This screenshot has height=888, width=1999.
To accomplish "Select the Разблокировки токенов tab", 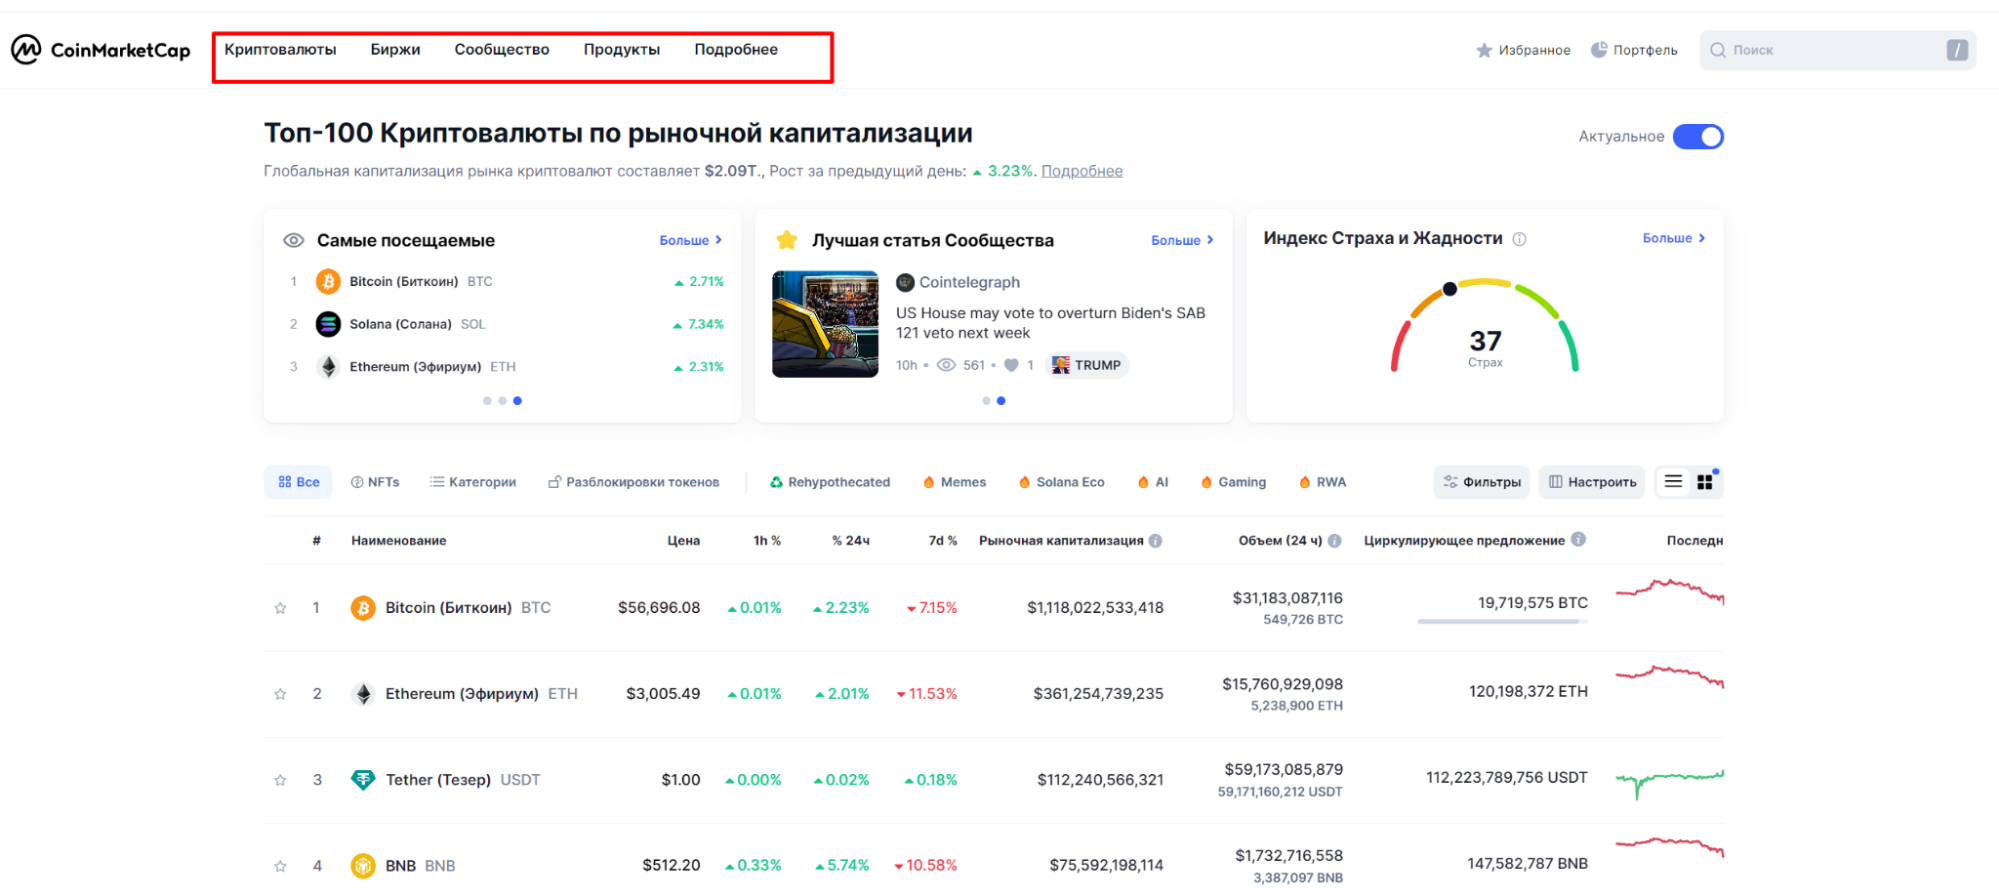I will click(x=633, y=482).
